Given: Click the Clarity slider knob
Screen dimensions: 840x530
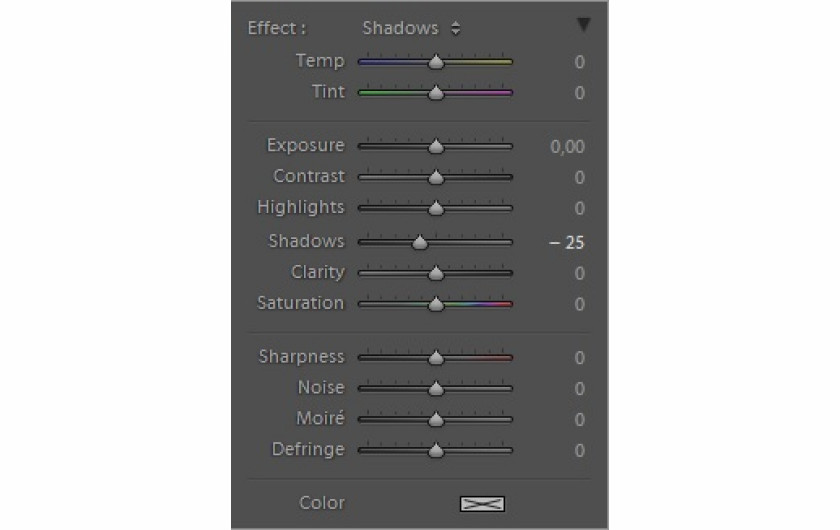Looking at the screenshot, I should click(436, 273).
